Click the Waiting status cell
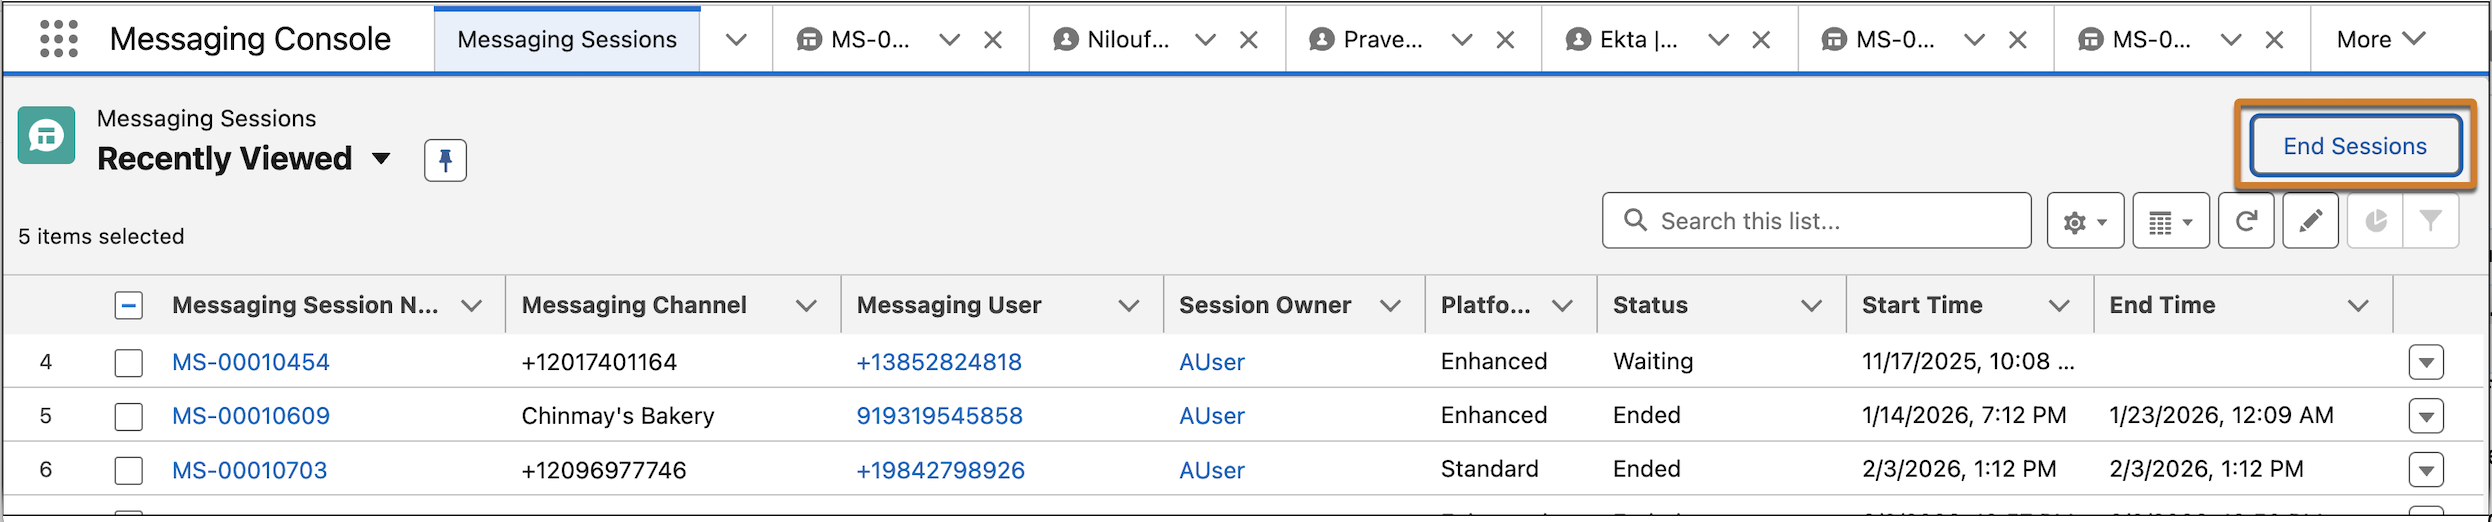 pyautogui.click(x=1653, y=362)
